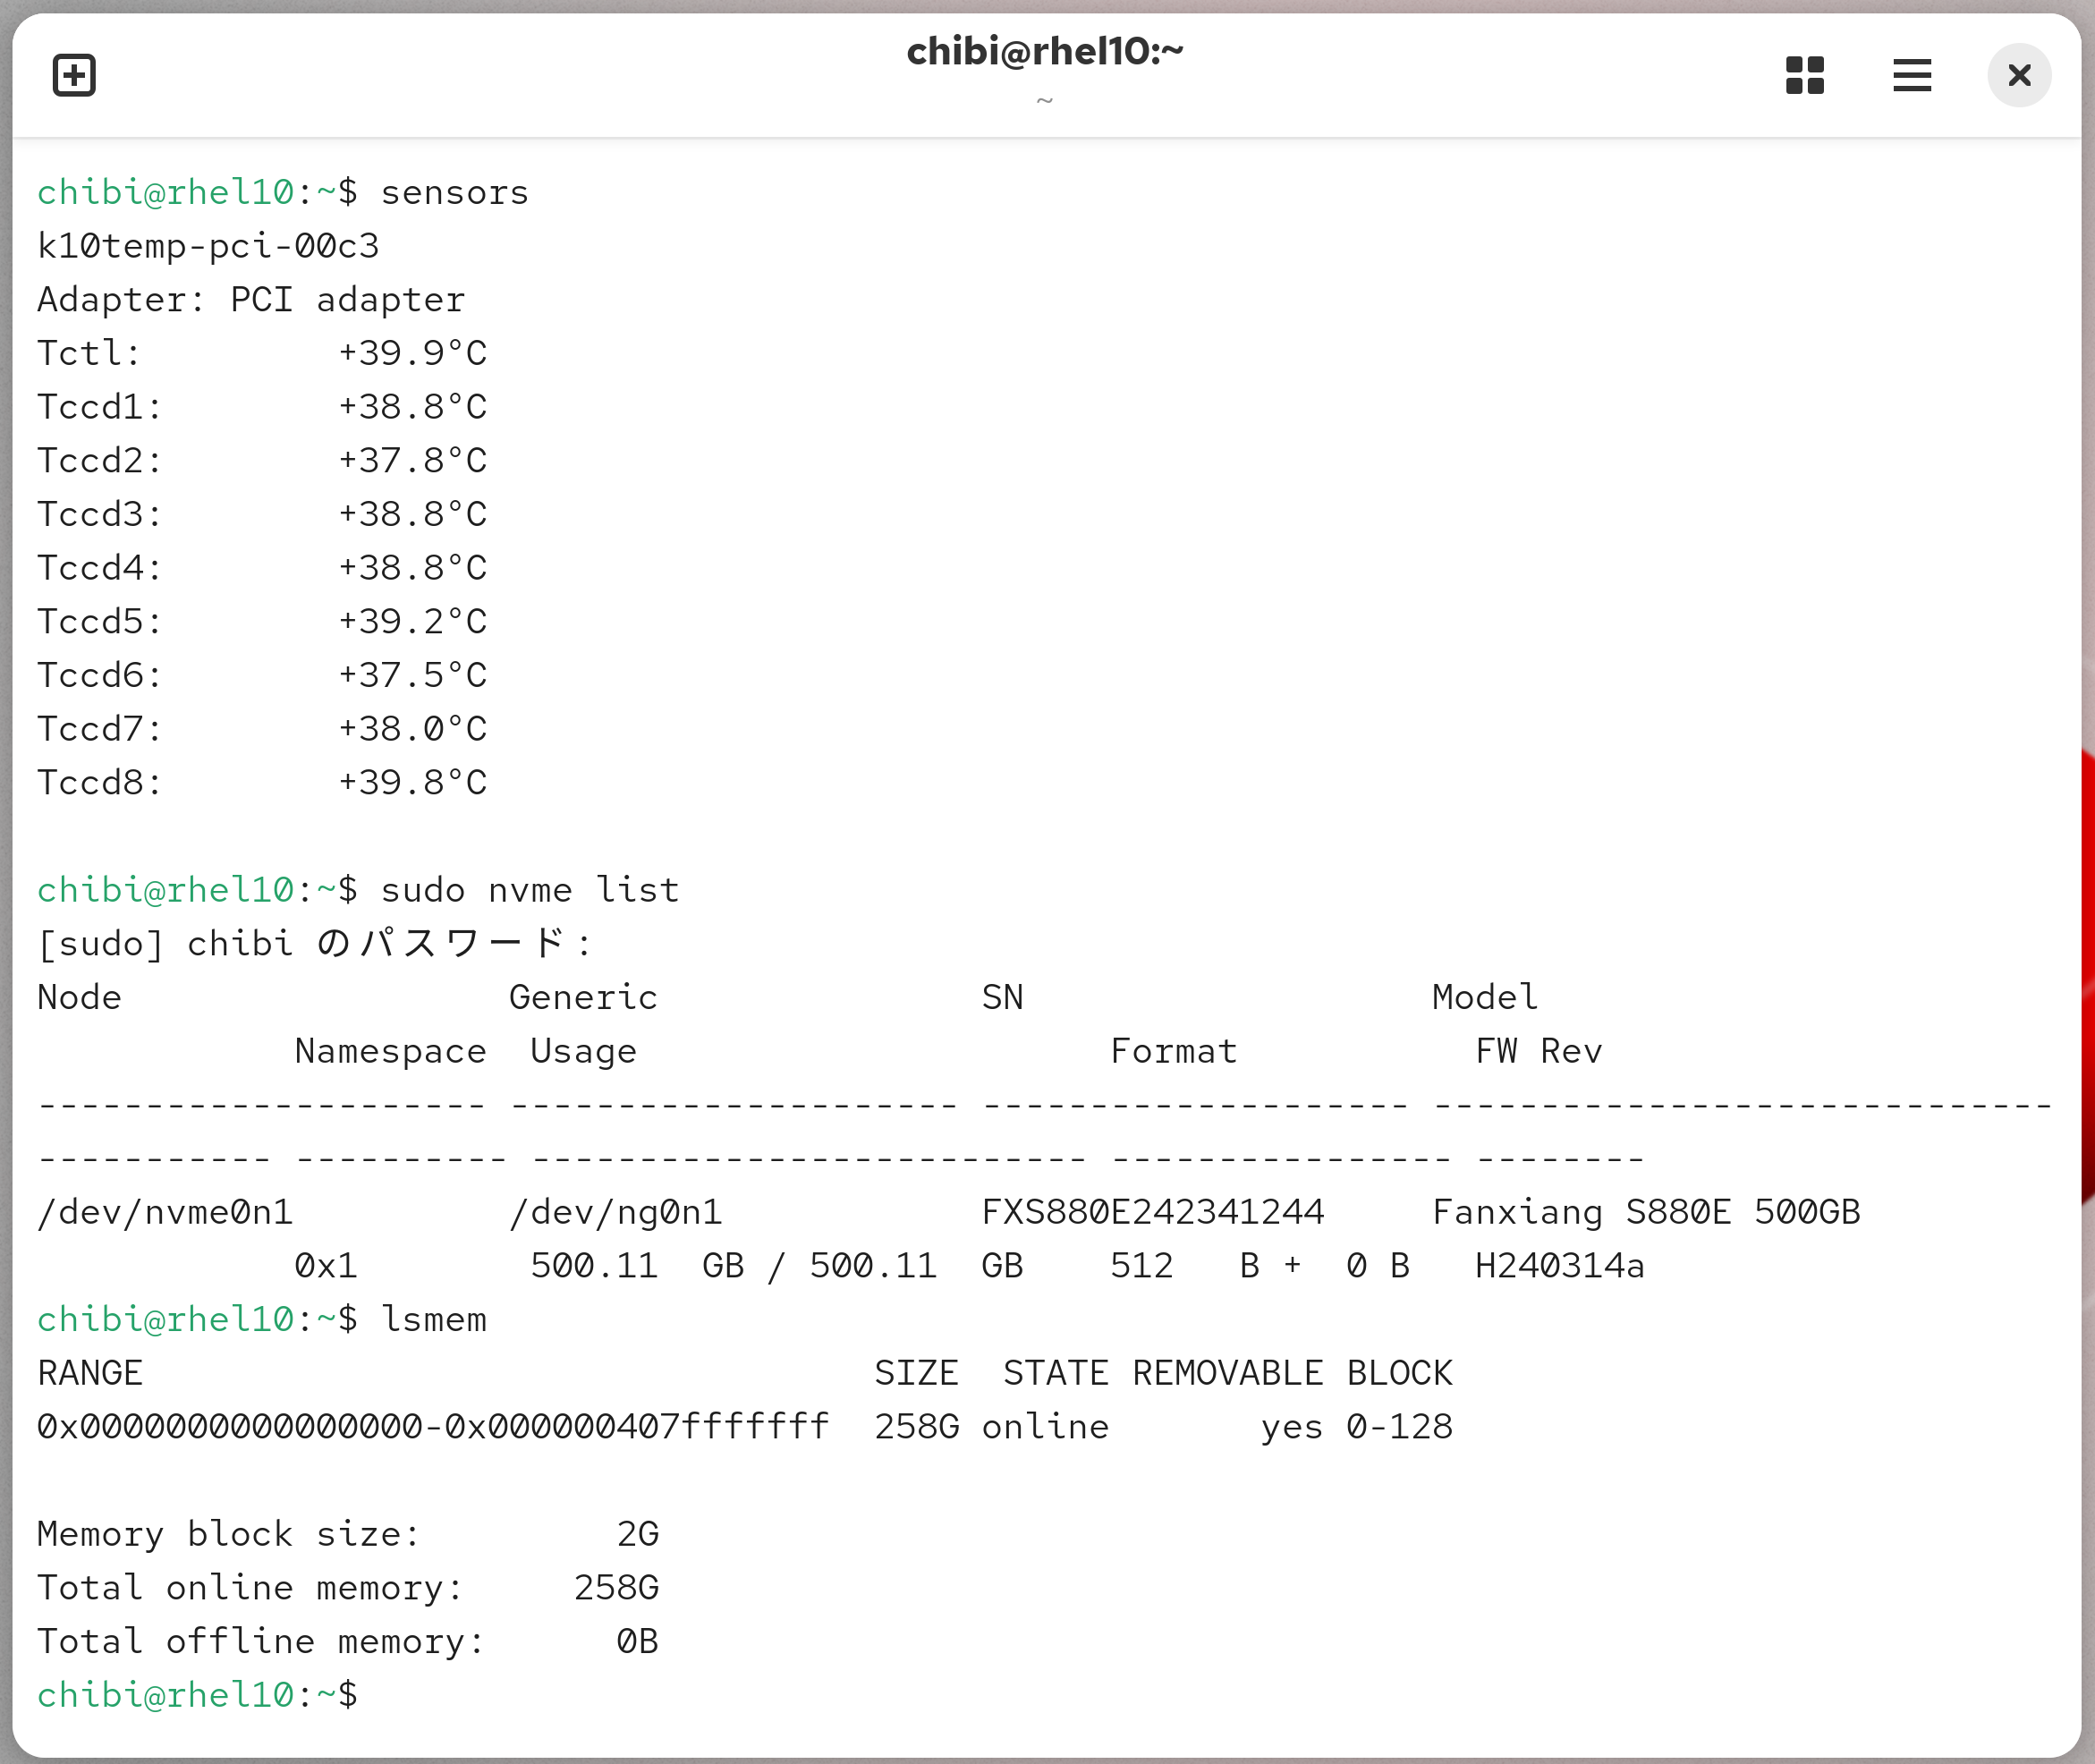Open a new terminal tab
This screenshot has height=1764, width=2095.
coord(74,76)
